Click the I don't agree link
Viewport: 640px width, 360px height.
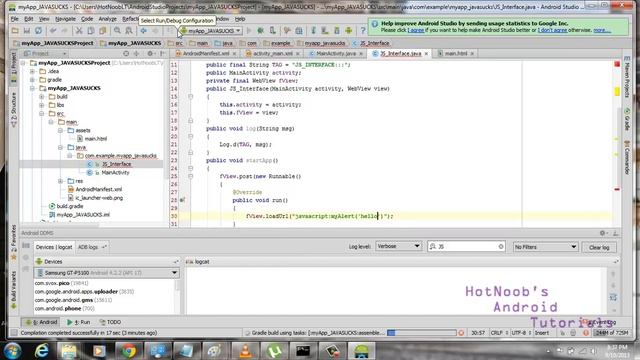pos(552,30)
